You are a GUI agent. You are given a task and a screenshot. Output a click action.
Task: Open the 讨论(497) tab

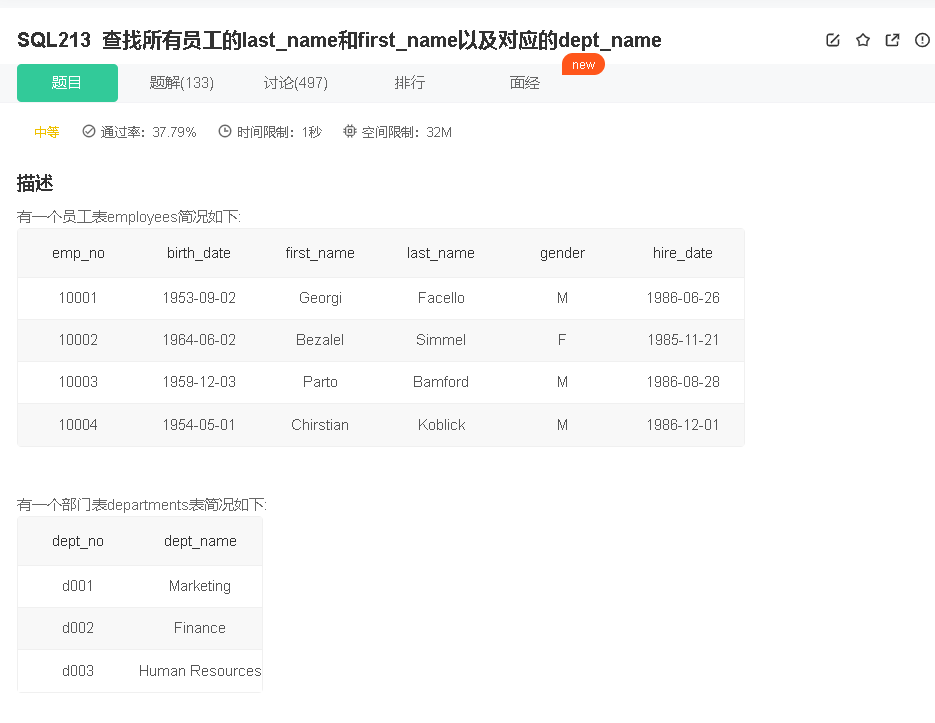(x=295, y=82)
